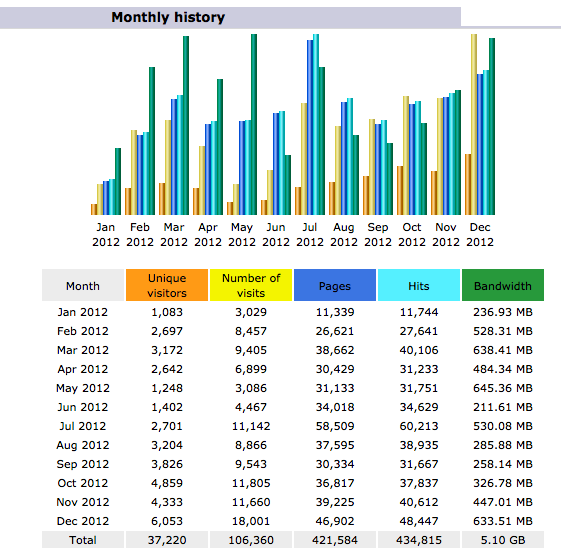The width and height of the screenshot is (561, 559).
Task: Select the Hits cyan column header
Action: pos(419,285)
